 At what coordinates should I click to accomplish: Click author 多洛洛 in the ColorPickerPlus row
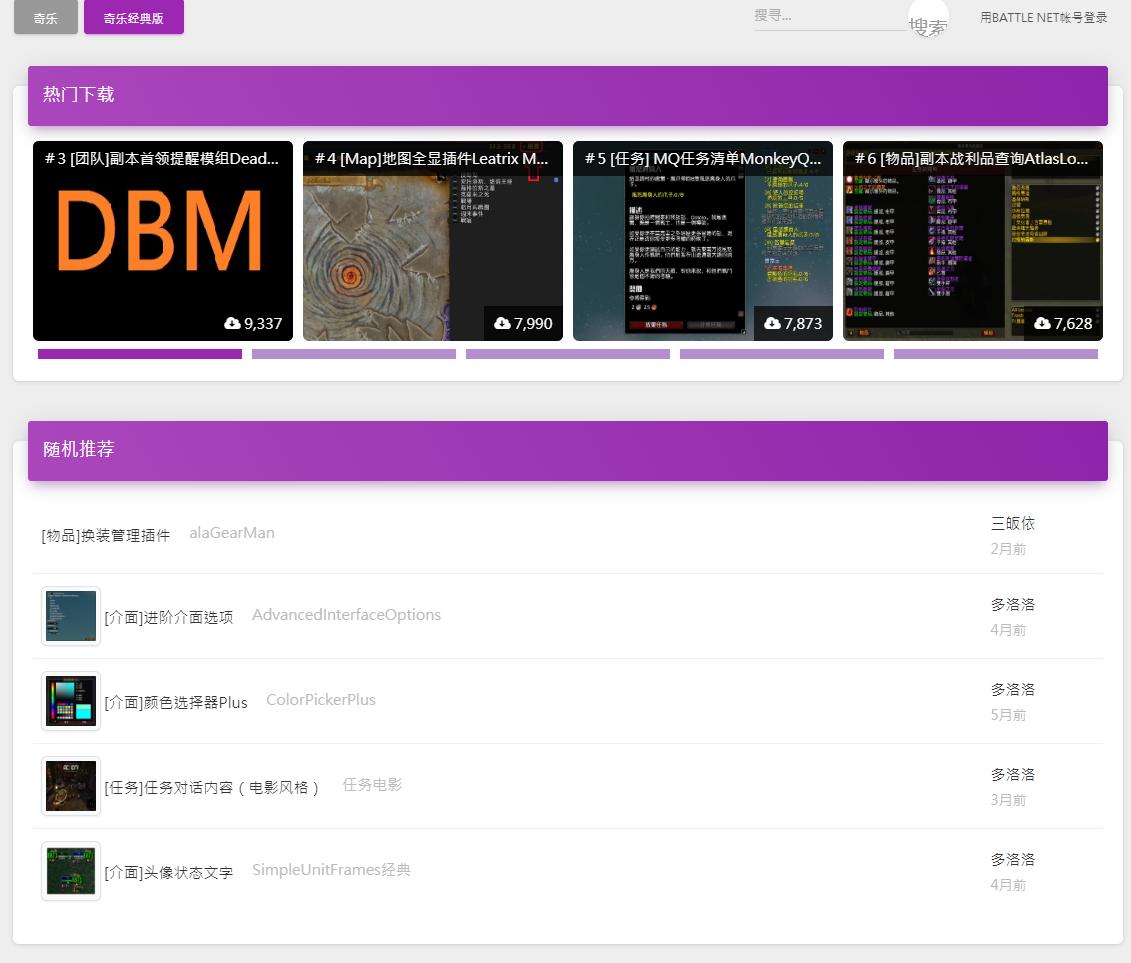coord(1013,690)
